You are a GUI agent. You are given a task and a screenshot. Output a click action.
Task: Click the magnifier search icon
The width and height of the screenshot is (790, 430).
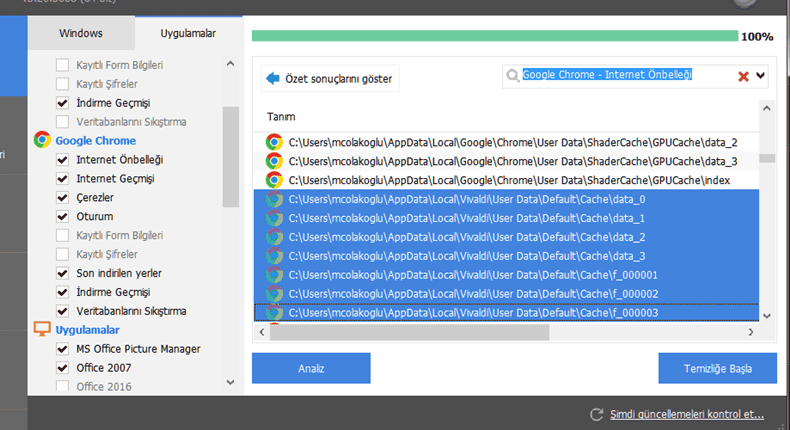coord(512,76)
